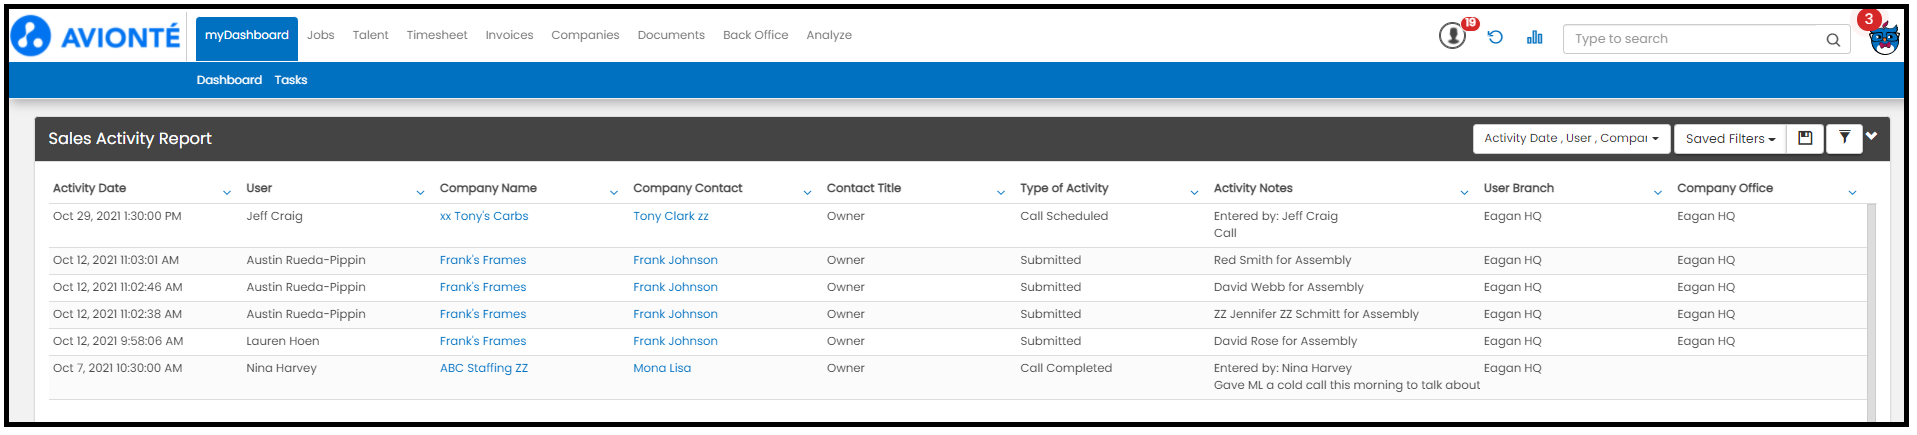Open the Activity Date, User, Company columns dropdown
1917x435 pixels.
tap(1570, 138)
